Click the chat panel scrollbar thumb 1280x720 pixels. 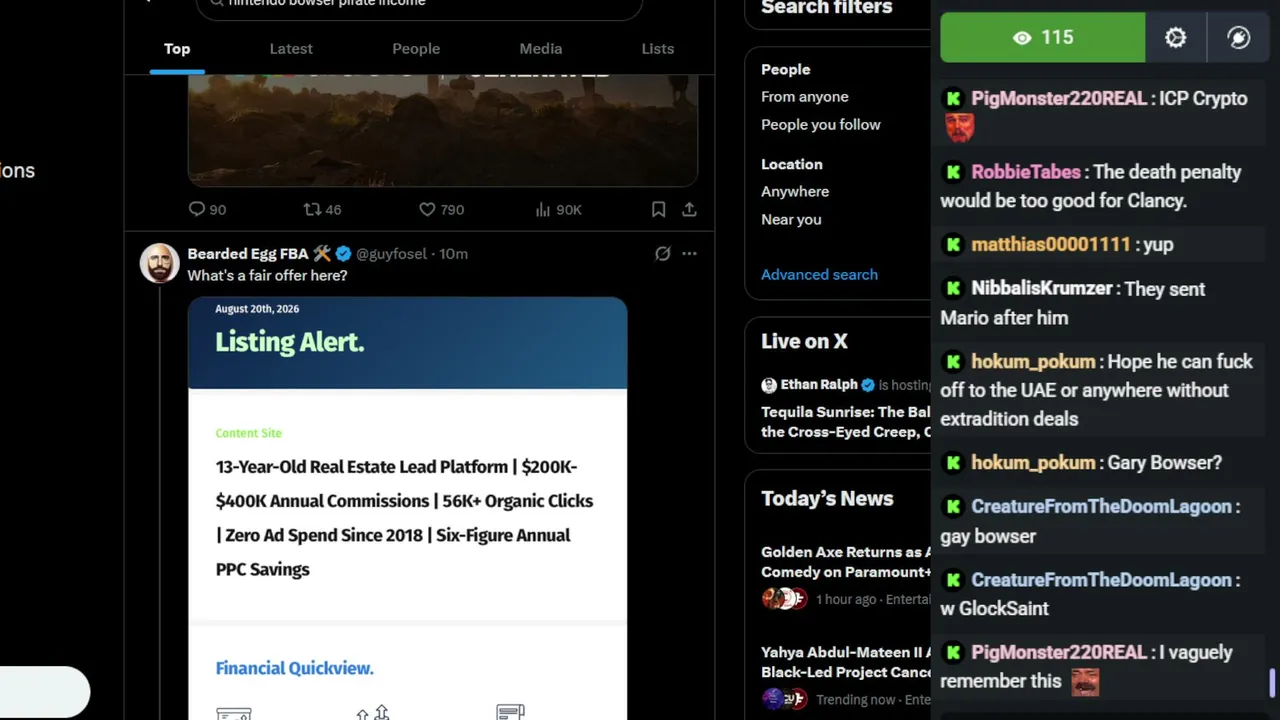tap(1272, 684)
